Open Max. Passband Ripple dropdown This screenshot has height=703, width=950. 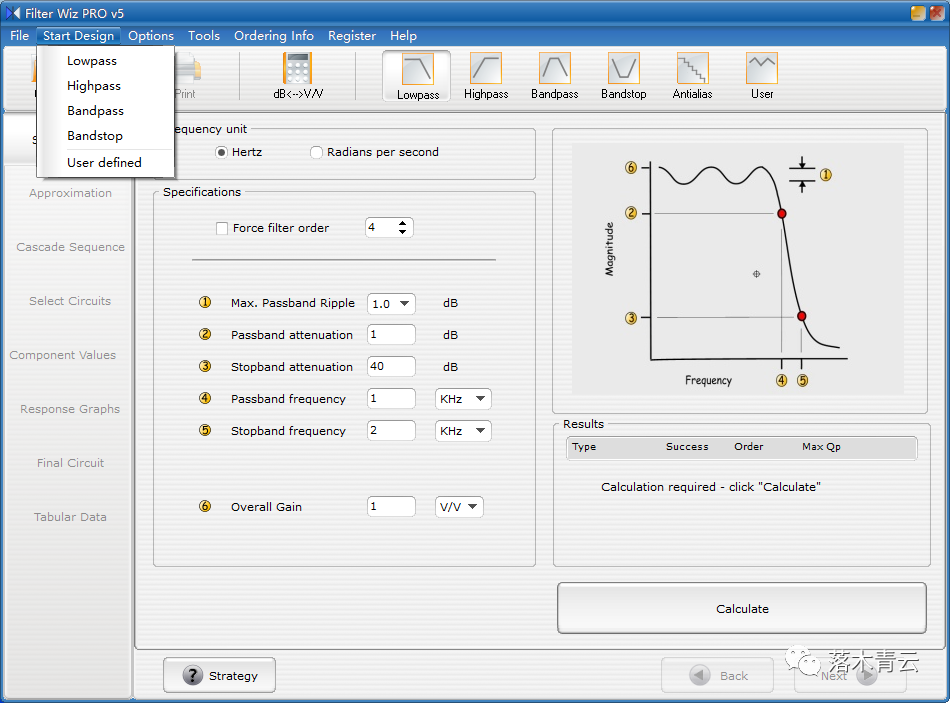click(x=391, y=304)
